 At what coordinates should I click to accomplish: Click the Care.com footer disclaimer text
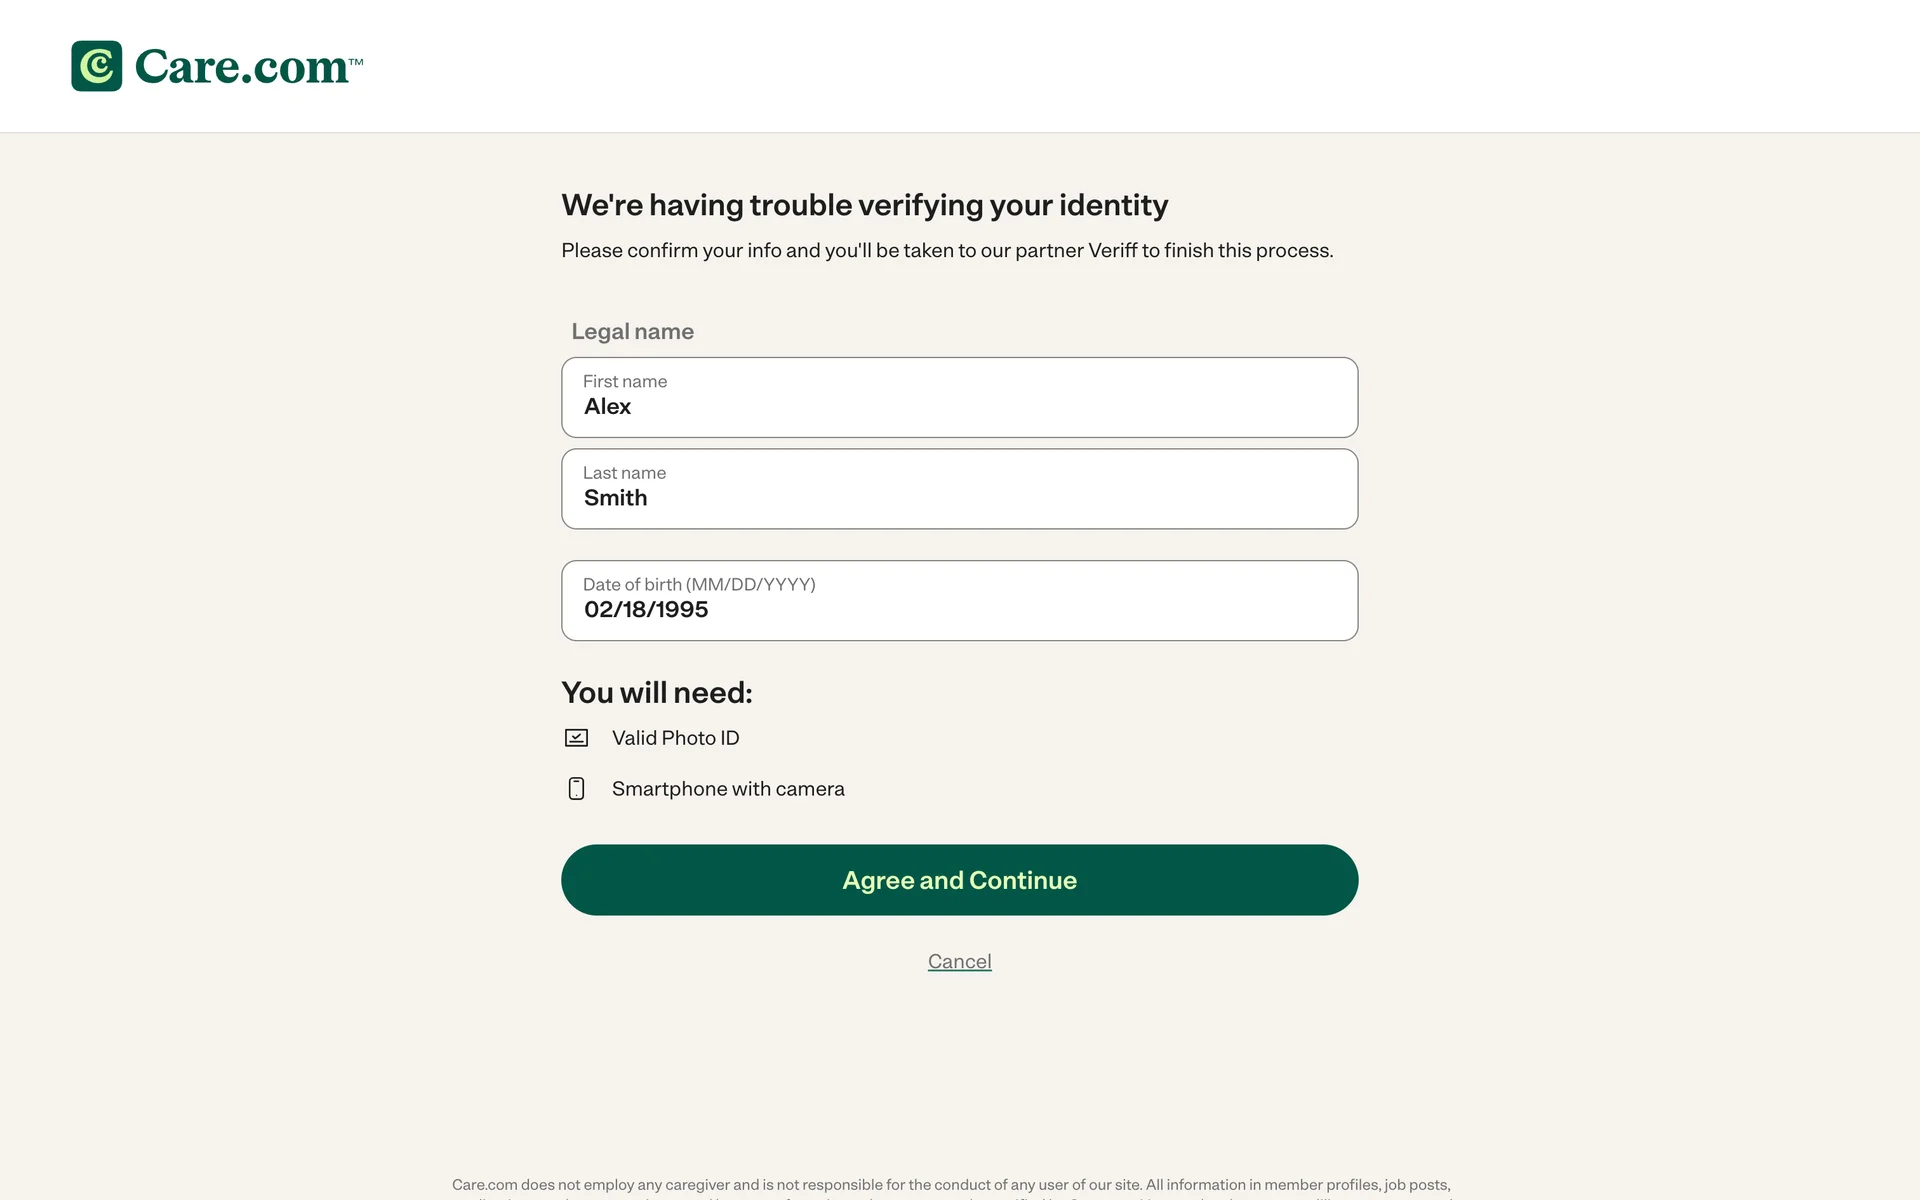950,1185
